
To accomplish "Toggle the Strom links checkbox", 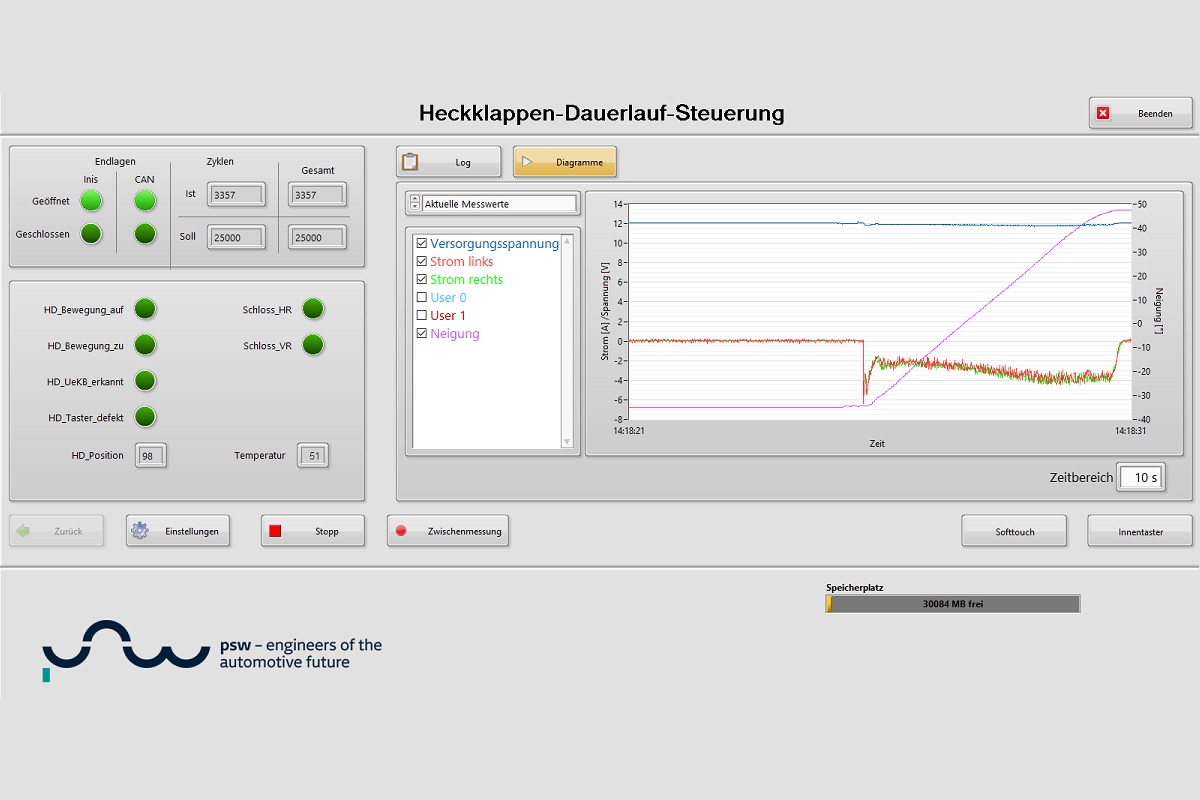I will 421,262.
